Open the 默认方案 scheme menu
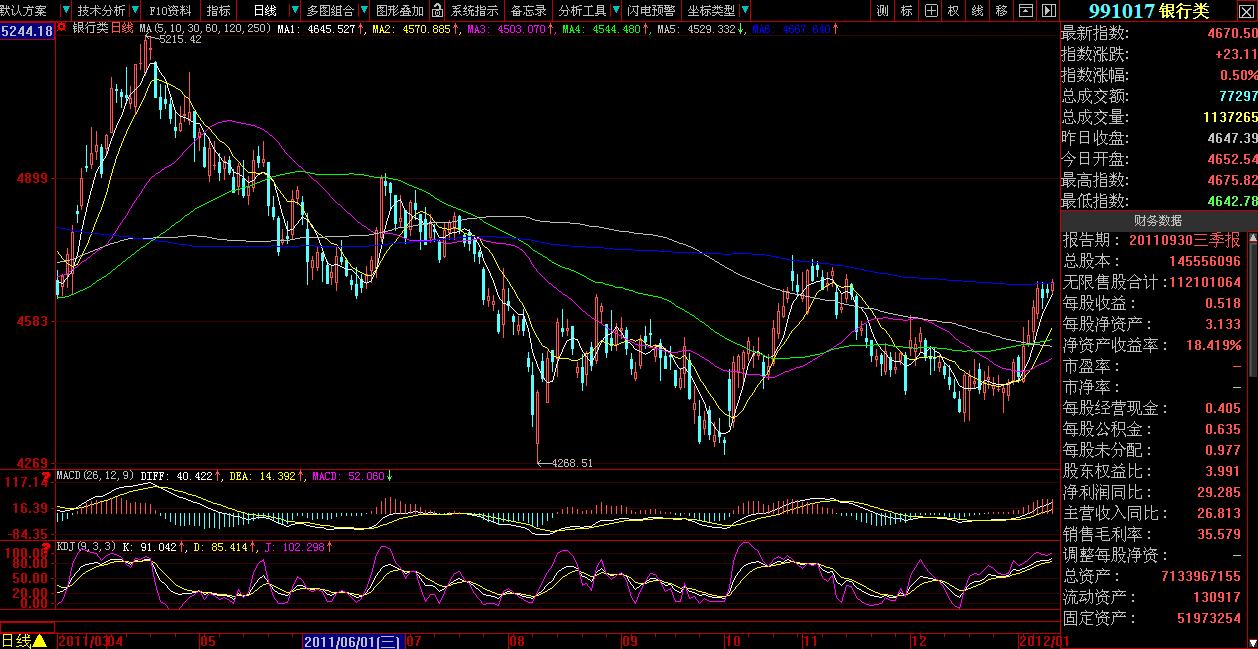Image resolution: width=1258 pixels, height=649 pixels. pos(24,10)
